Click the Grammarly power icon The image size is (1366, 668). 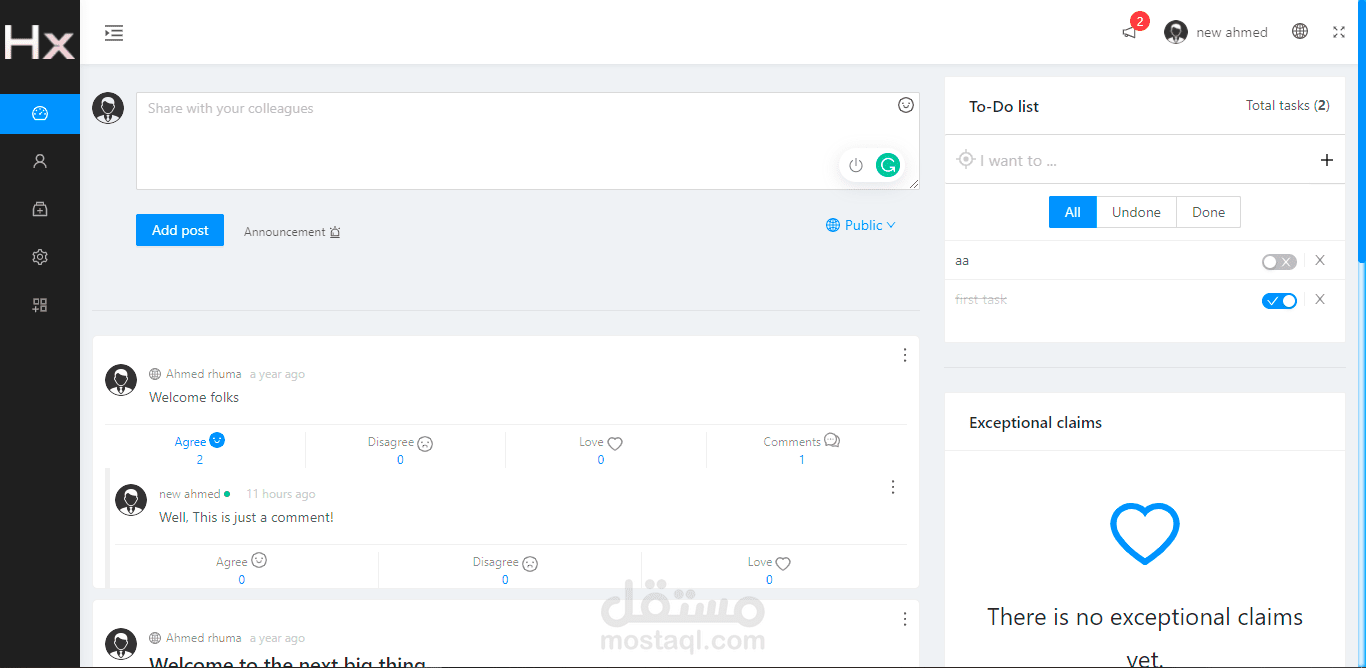pyautogui.click(x=856, y=165)
